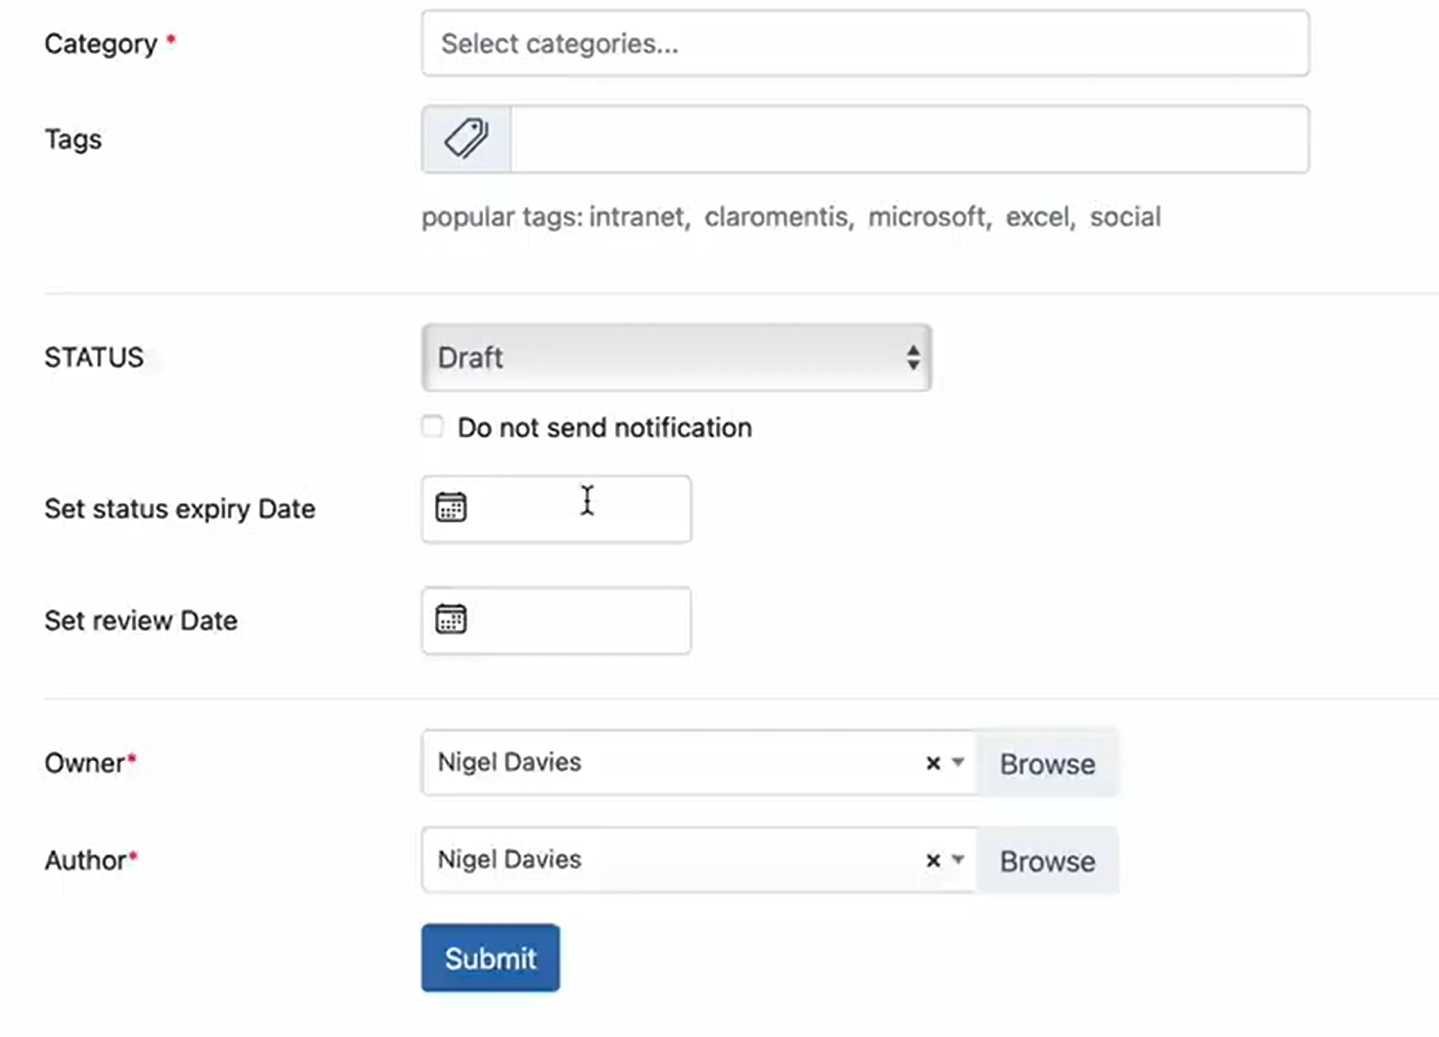Image resolution: width=1439 pixels, height=1037 pixels.
Task: Open calendar icon for status expiry date
Action: [451, 508]
